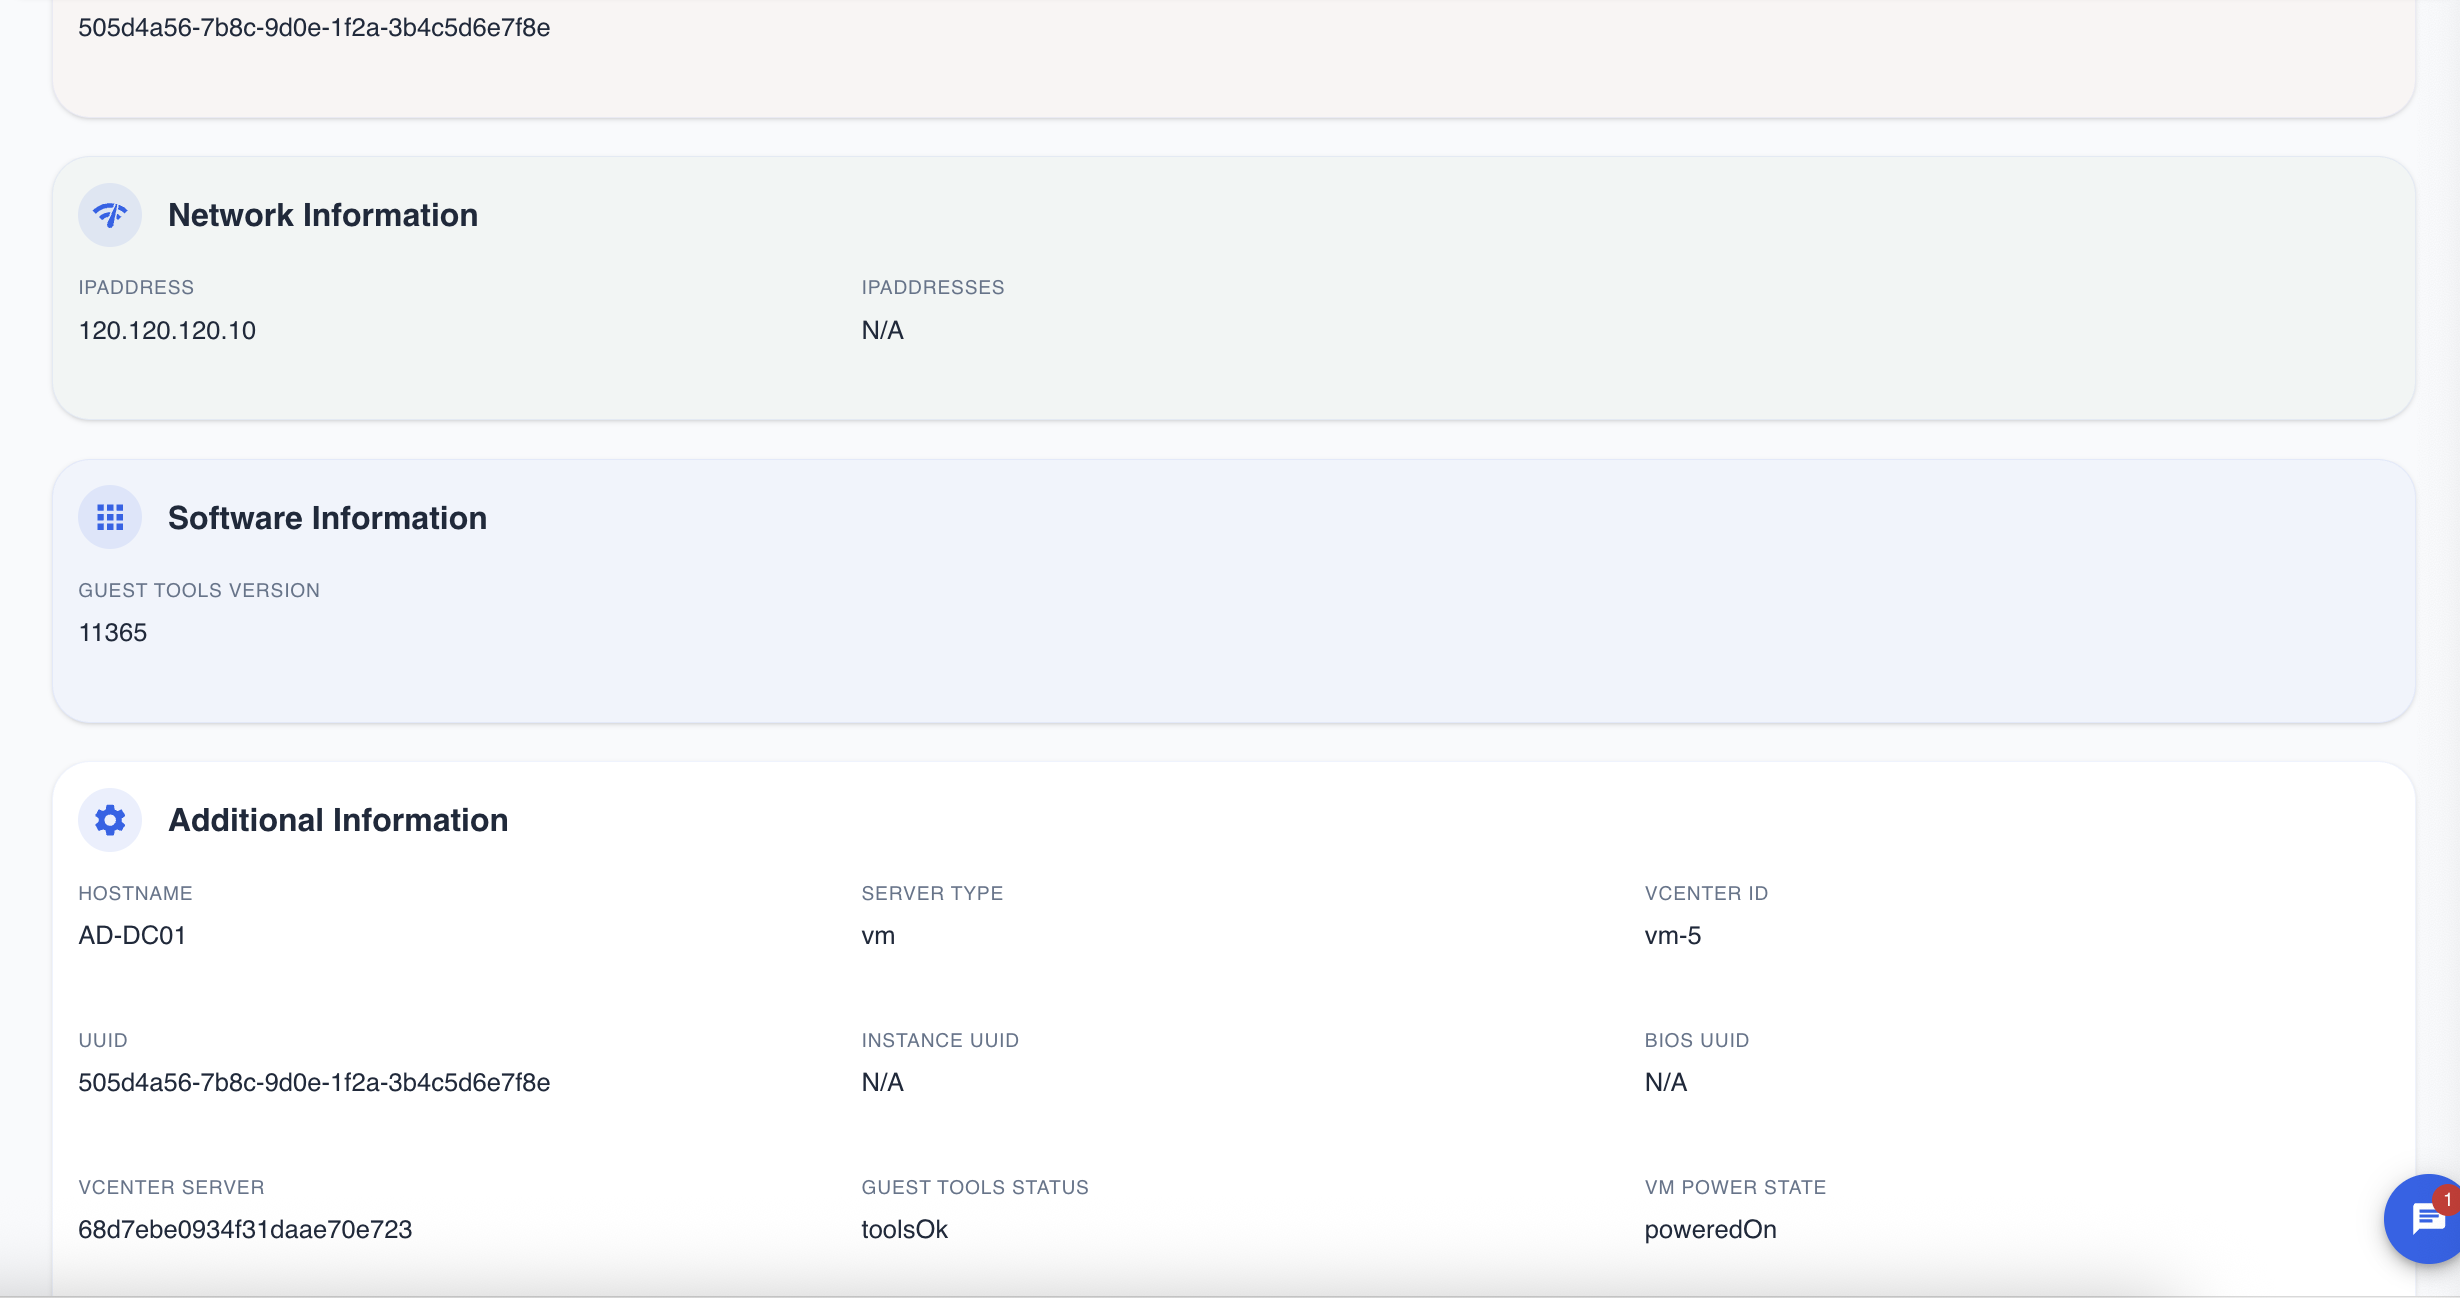Click the Additional Information gear icon

pyautogui.click(x=110, y=820)
